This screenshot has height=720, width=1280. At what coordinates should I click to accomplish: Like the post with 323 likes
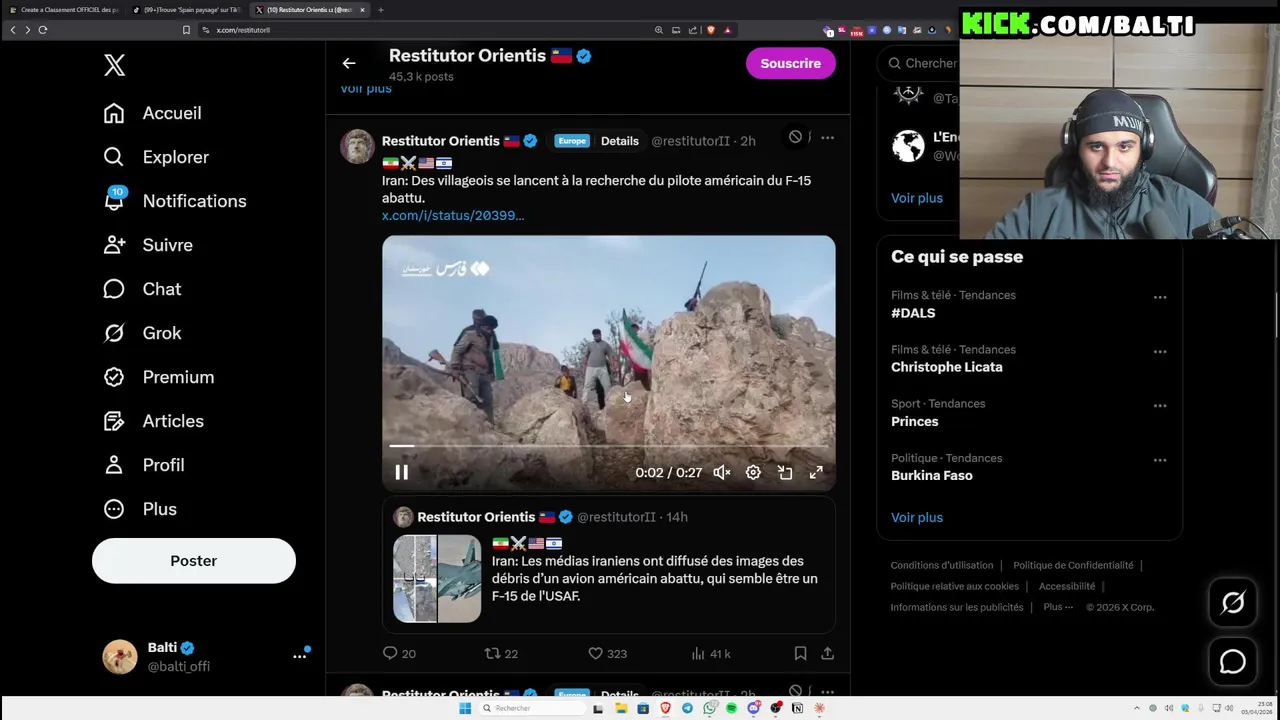point(607,653)
